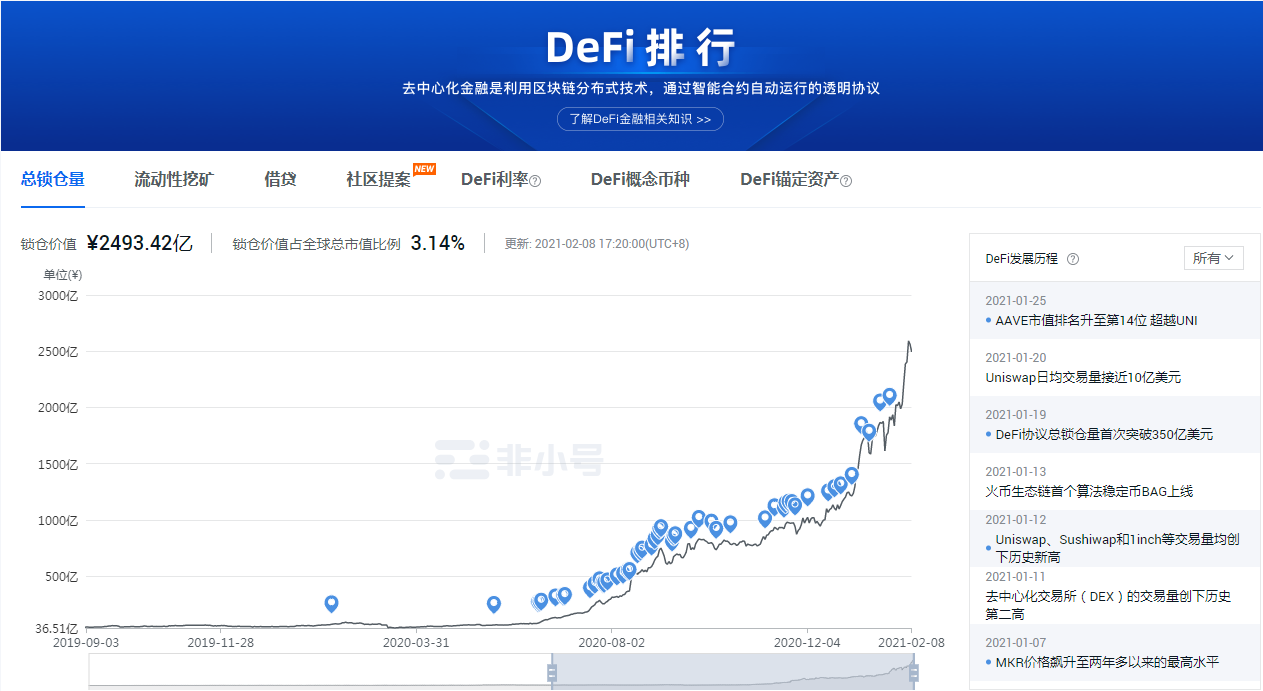Viewport: 1263px width, 691px height.
Task: Grab left handle of chart range slider
Action: coord(551,674)
